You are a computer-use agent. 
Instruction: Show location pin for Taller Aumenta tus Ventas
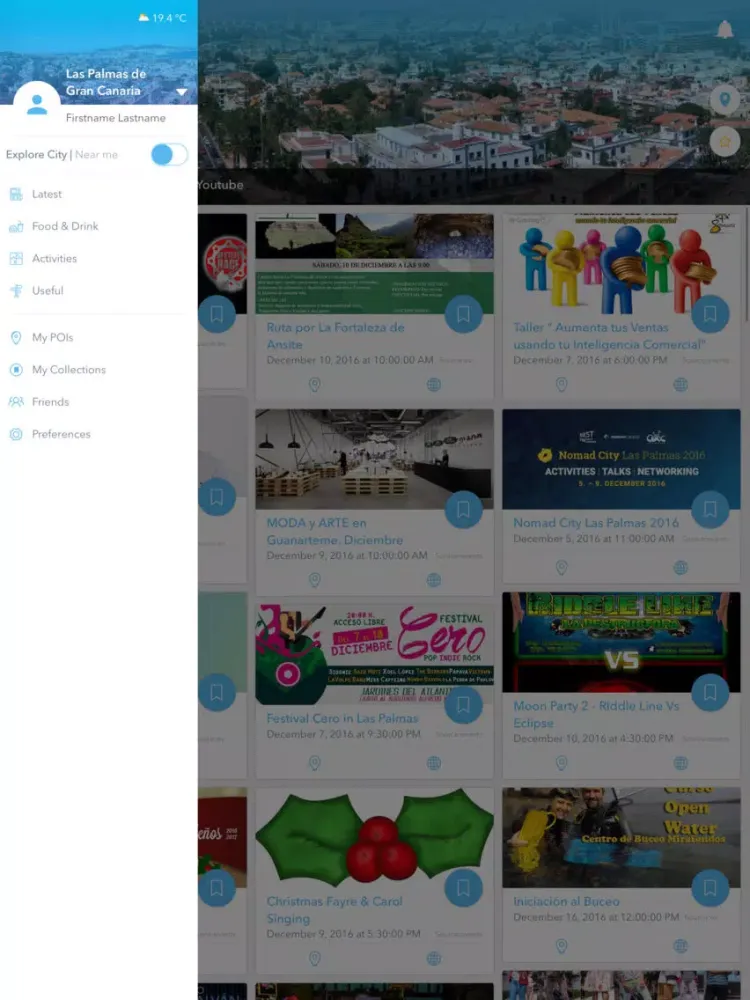pyautogui.click(x=561, y=385)
